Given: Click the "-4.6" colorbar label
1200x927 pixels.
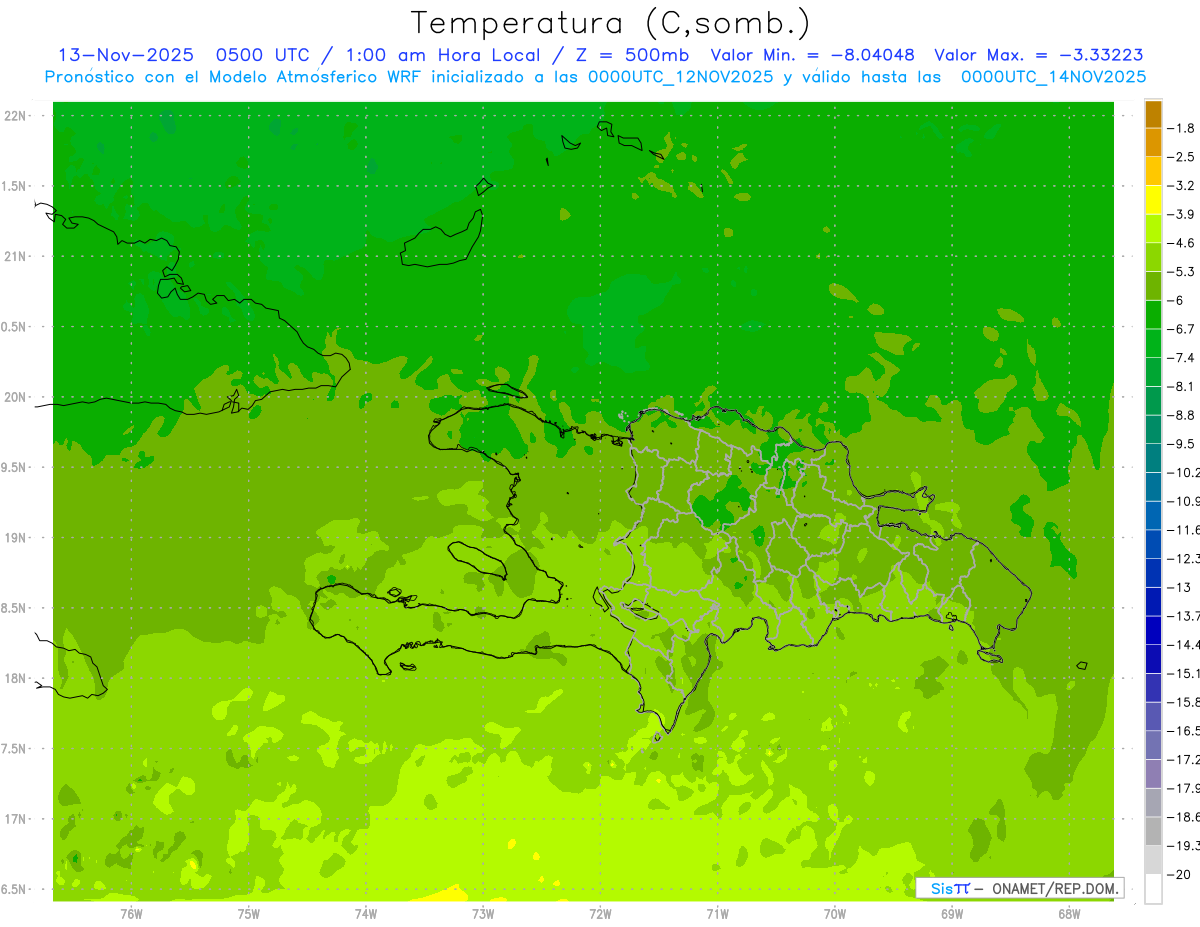Looking at the screenshot, I should pyautogui.click(x=1182, y=243).
